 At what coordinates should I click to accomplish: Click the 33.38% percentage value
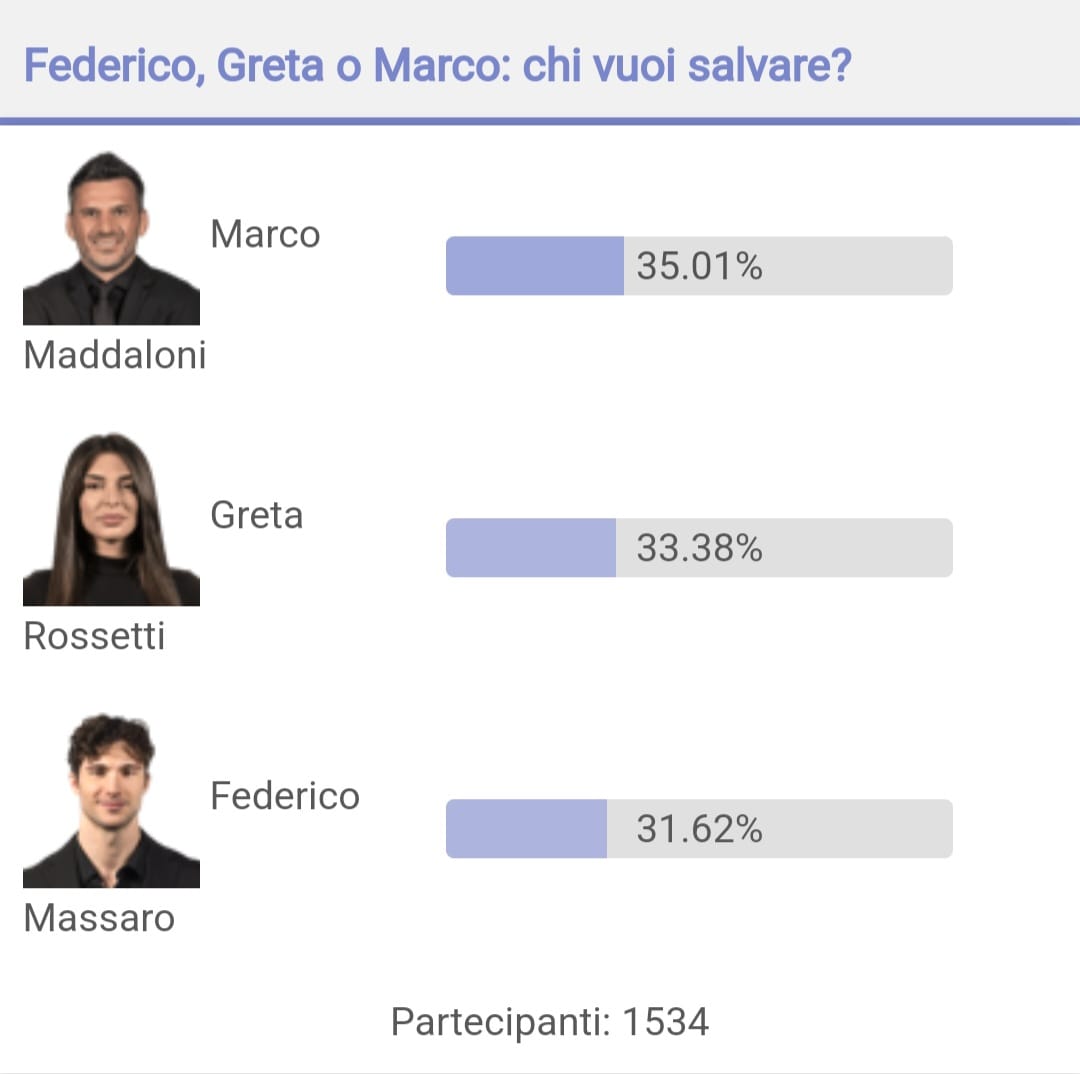(699, 548)
